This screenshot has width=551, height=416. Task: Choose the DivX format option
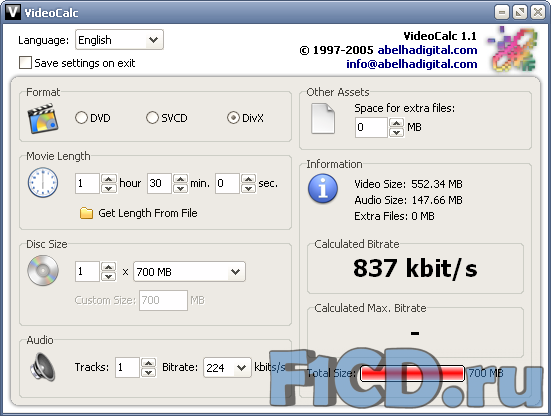233,118
